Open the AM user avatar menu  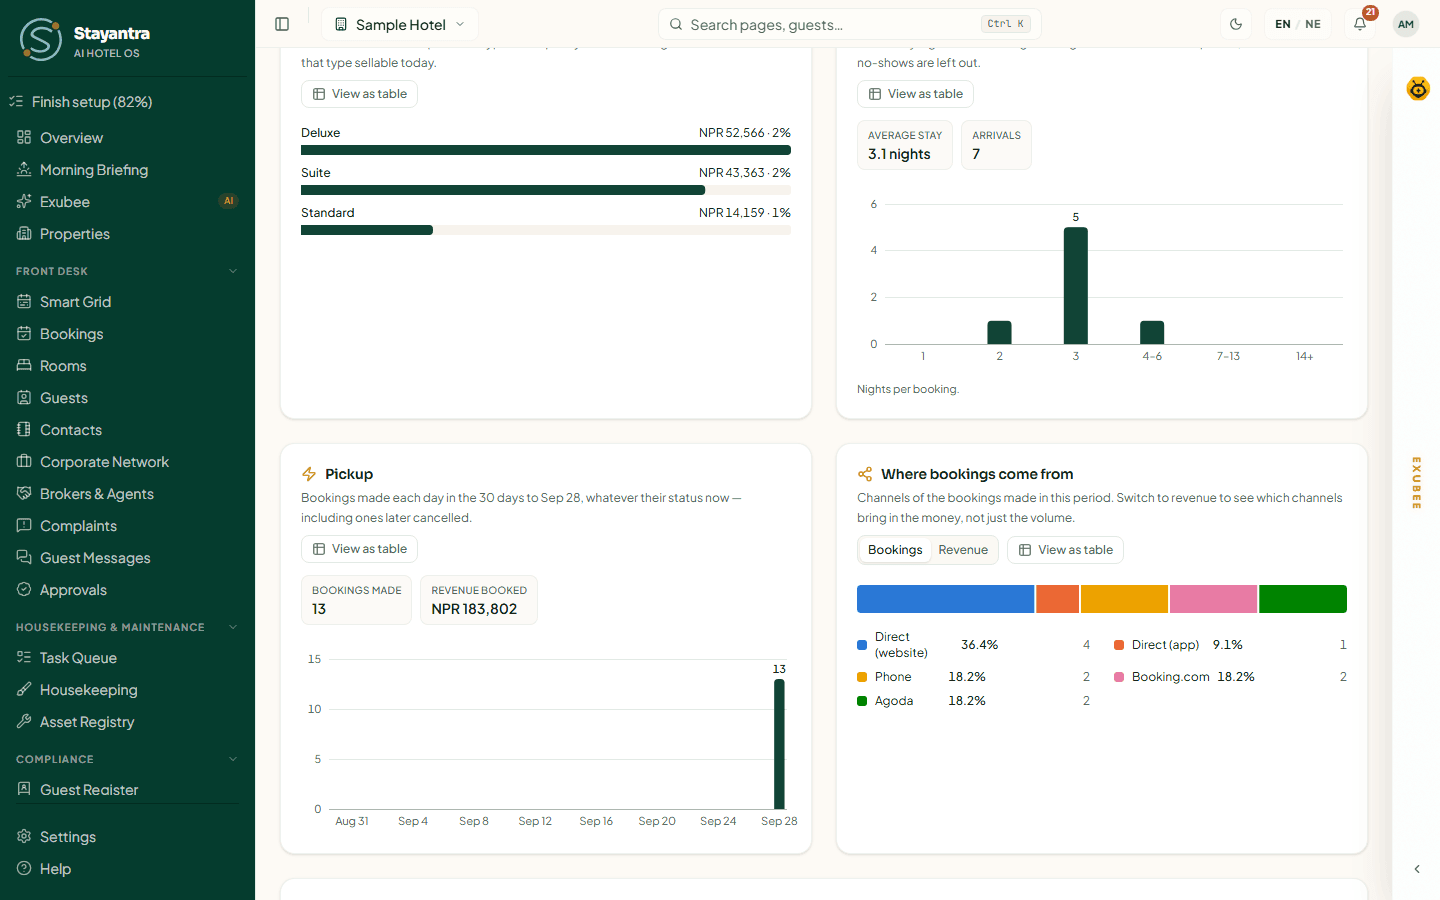(x=1406, y=24)
